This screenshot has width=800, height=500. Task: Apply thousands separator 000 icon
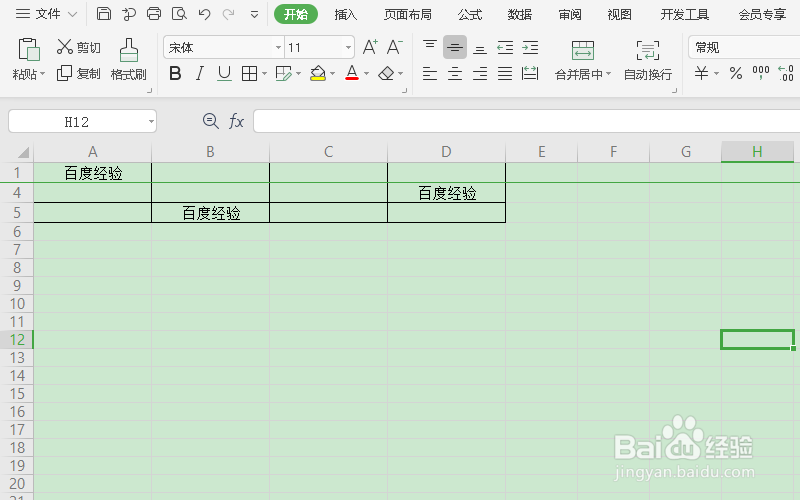[x=761, y=73]
